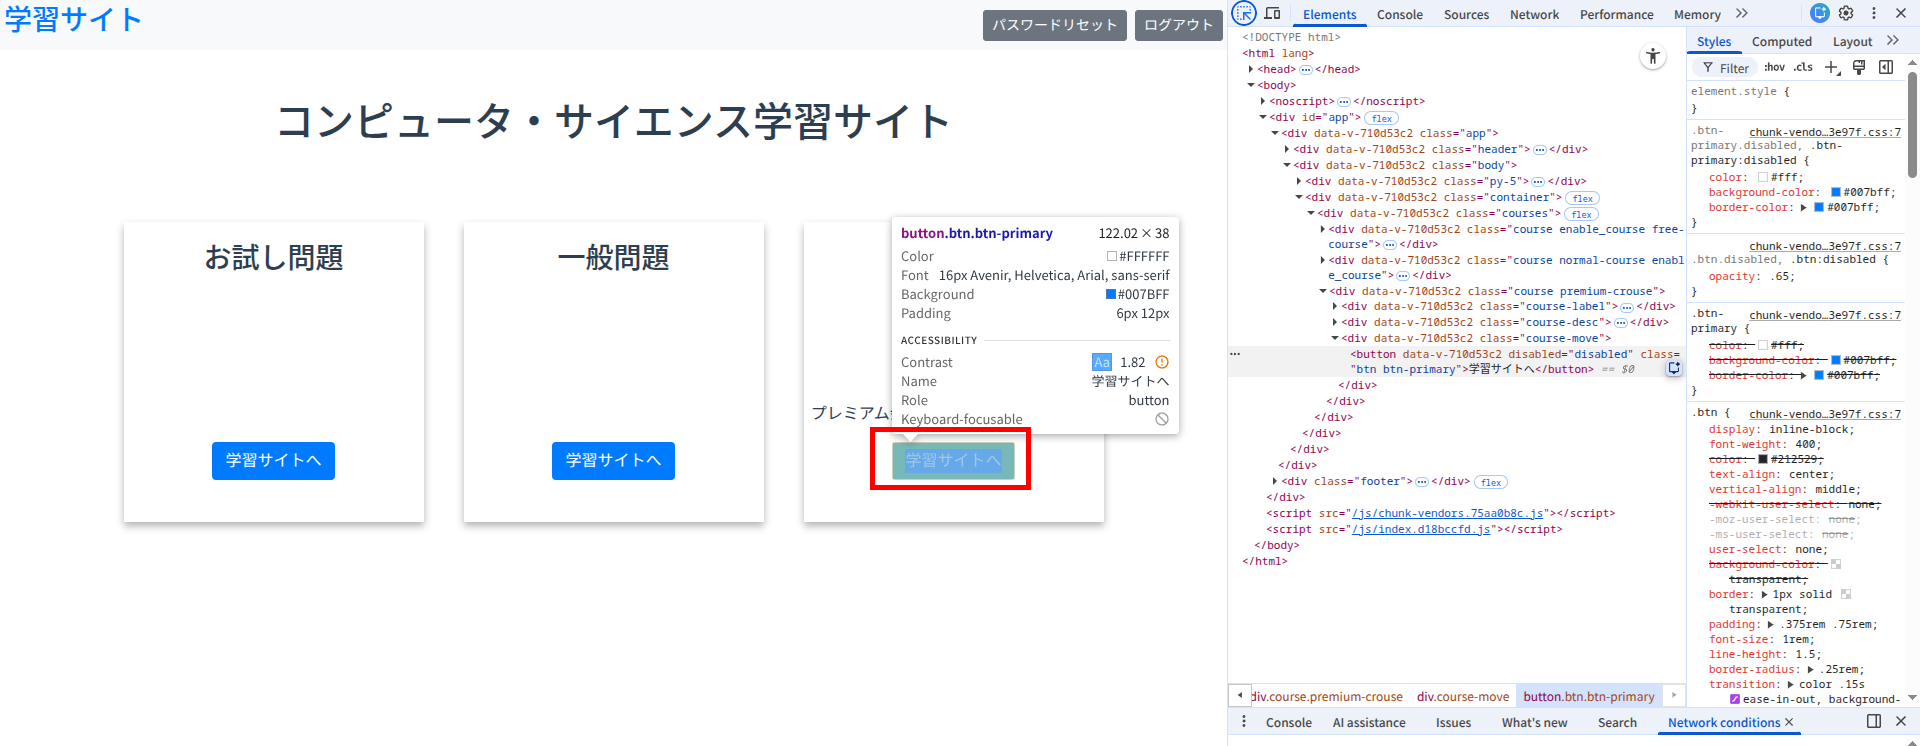The height and width of the screenshot is (746, 1920).
Task: Click the styles Filter input field
Action: click(1734, 68)
